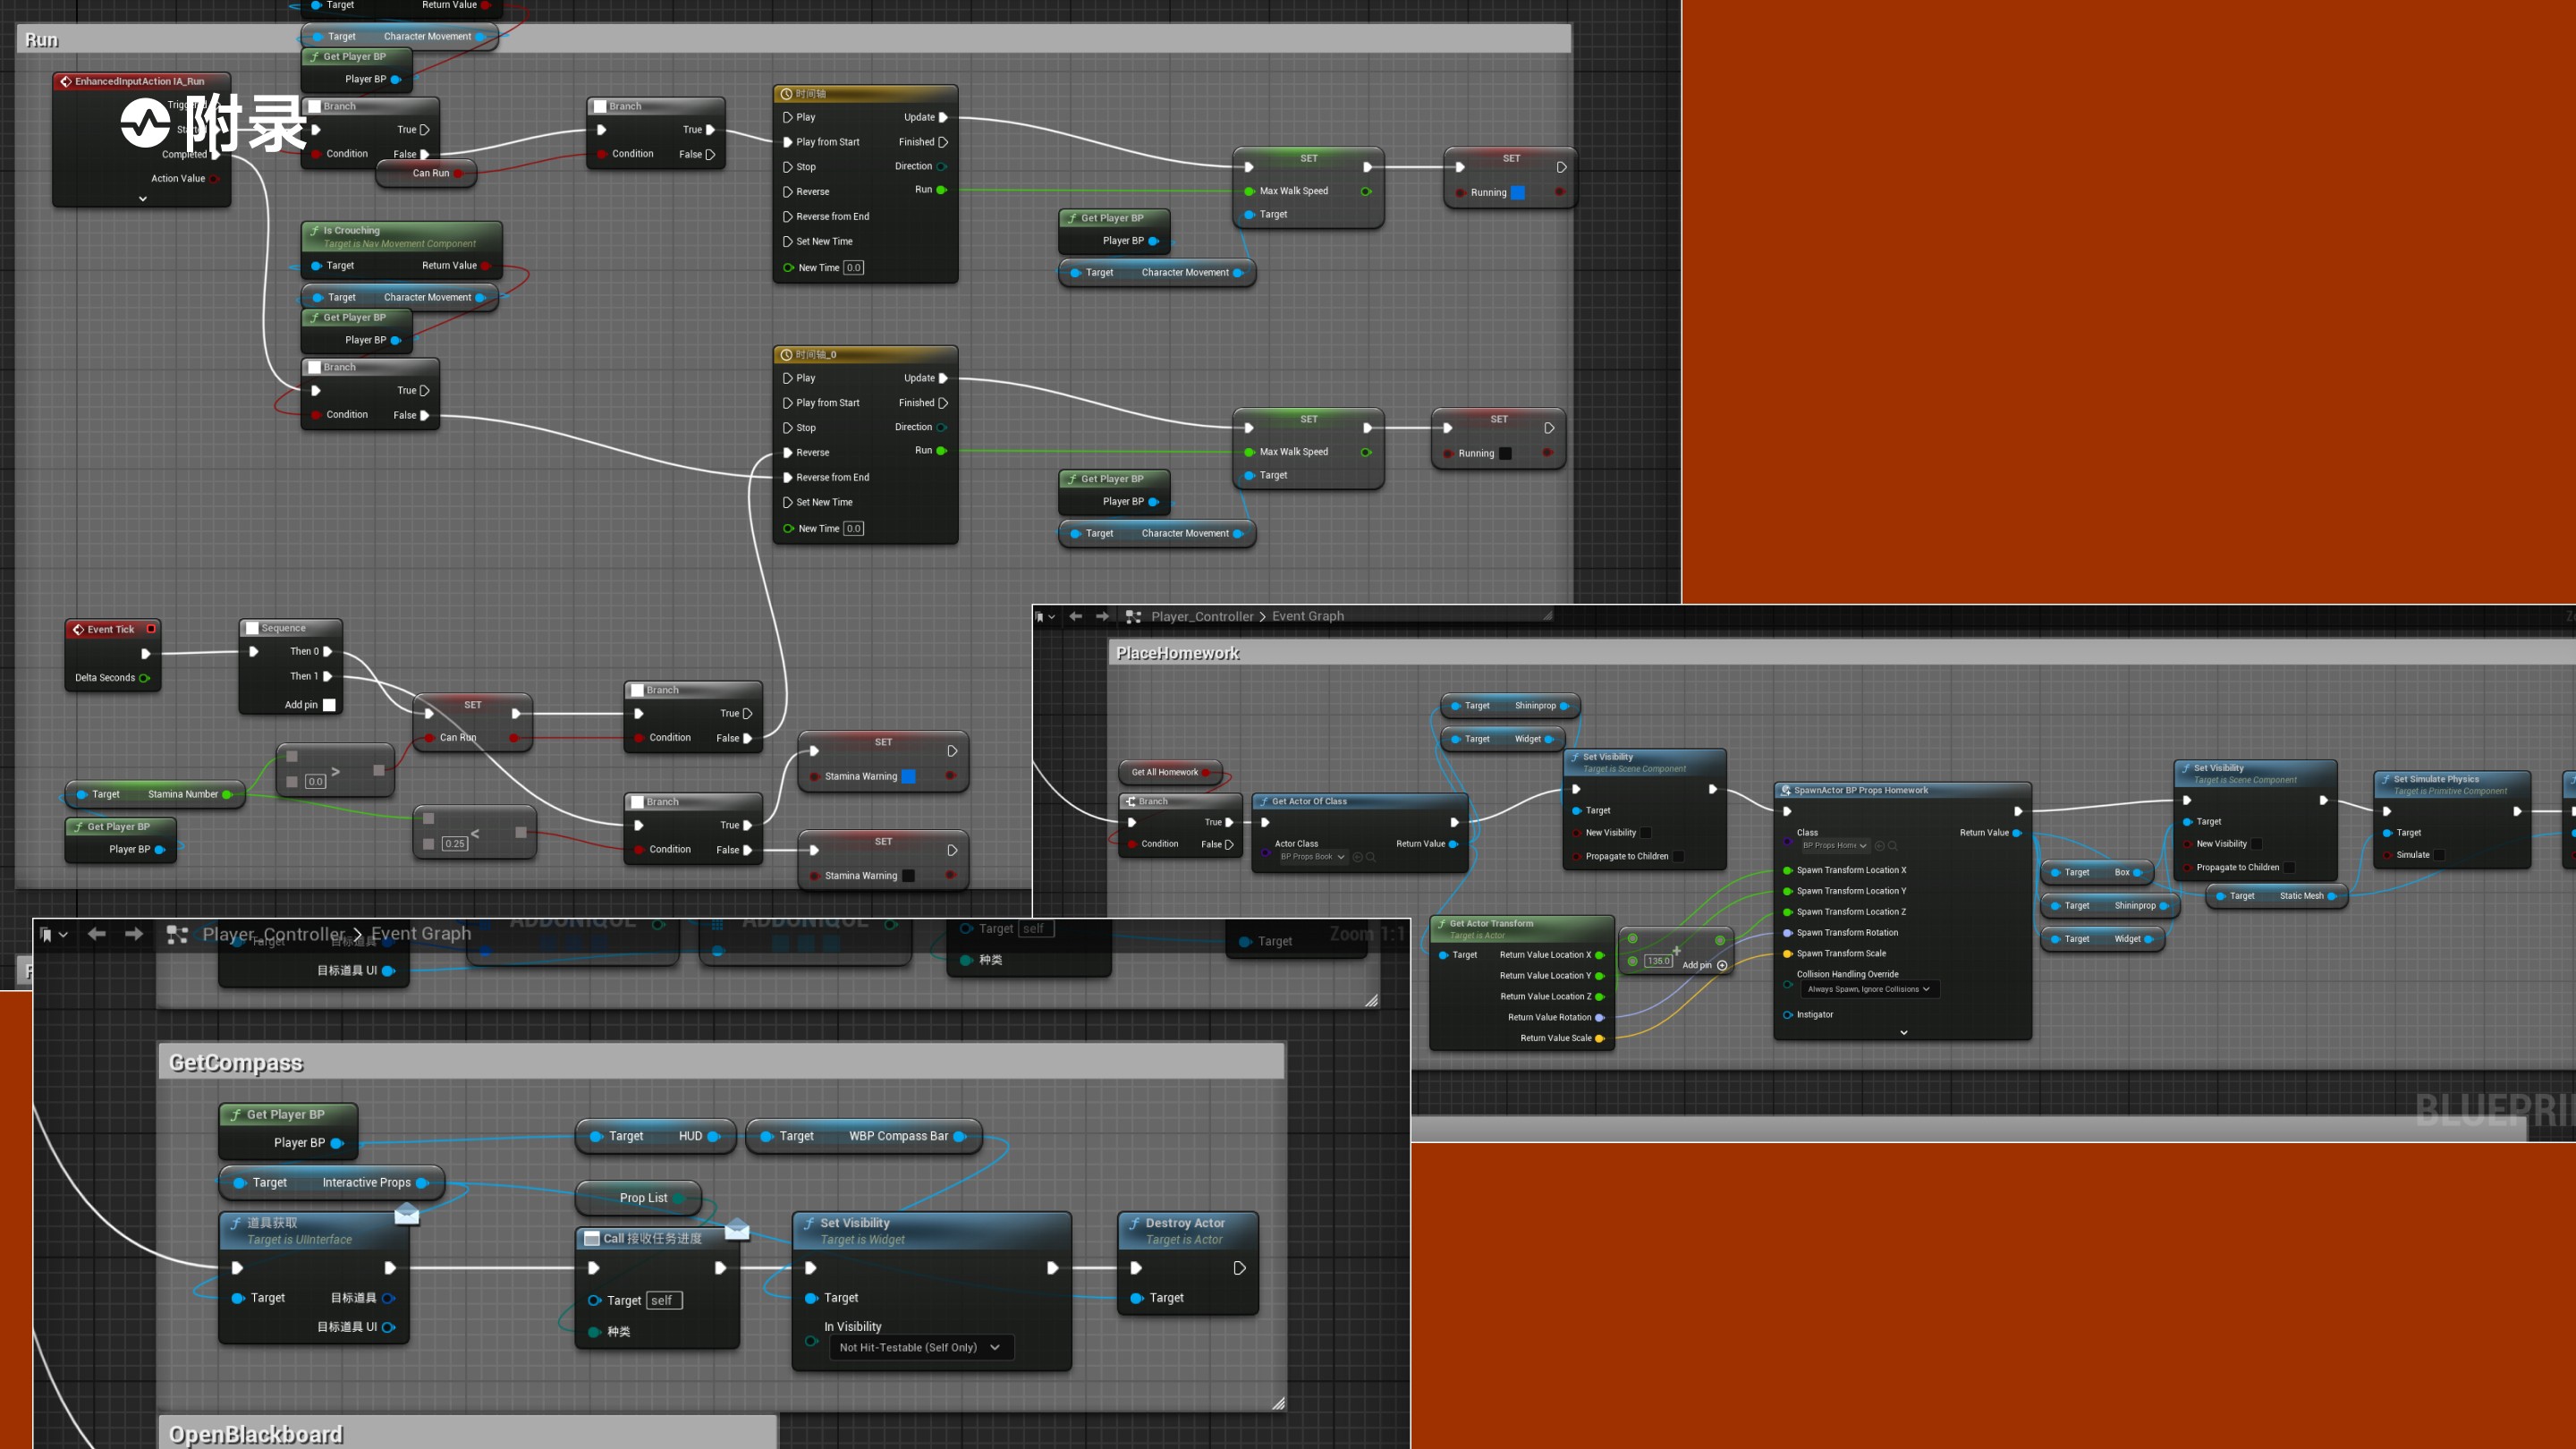Click function icon on Destroy Actor node

tap(1134, 1223)
